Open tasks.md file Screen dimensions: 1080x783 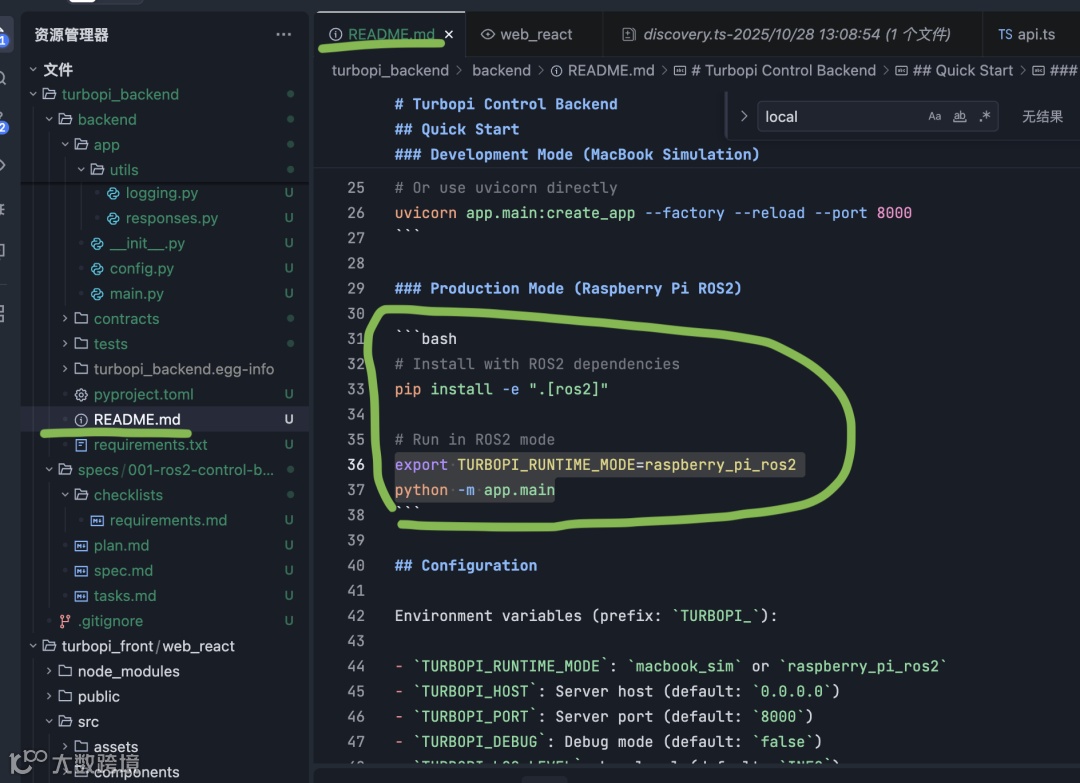(125, 596)
